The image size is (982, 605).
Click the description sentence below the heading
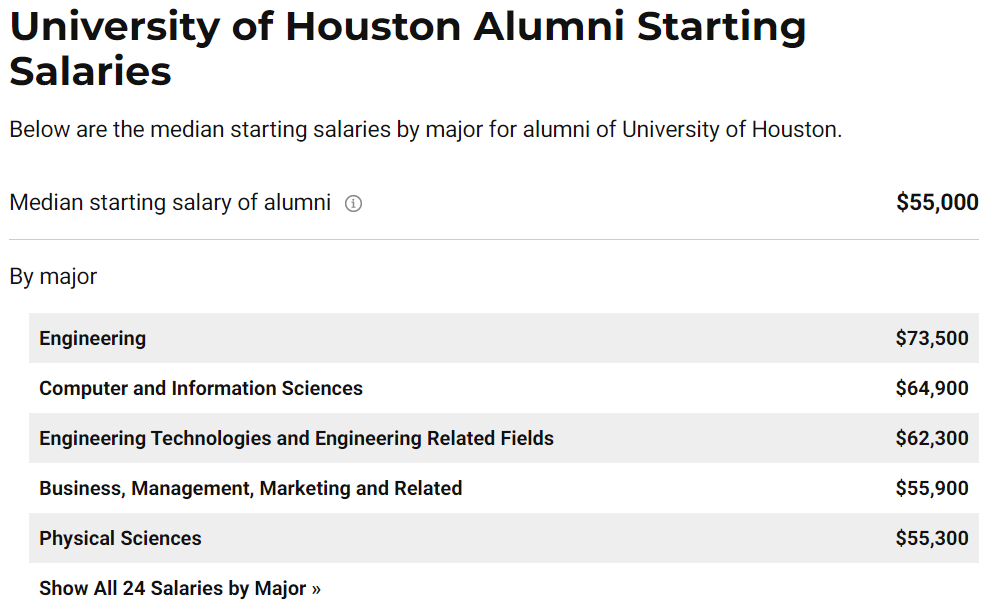coord(426,130)
